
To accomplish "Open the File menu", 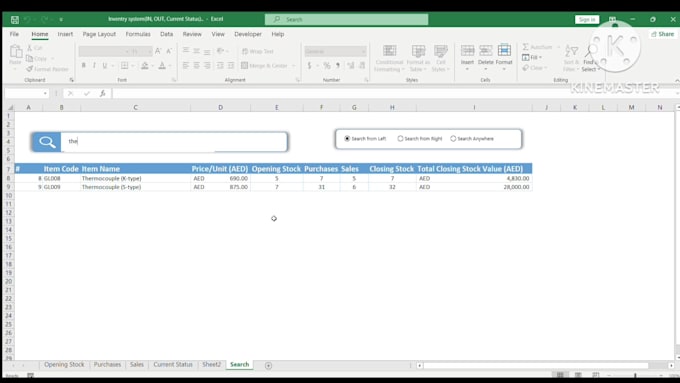I will click(x=14, y=34).
